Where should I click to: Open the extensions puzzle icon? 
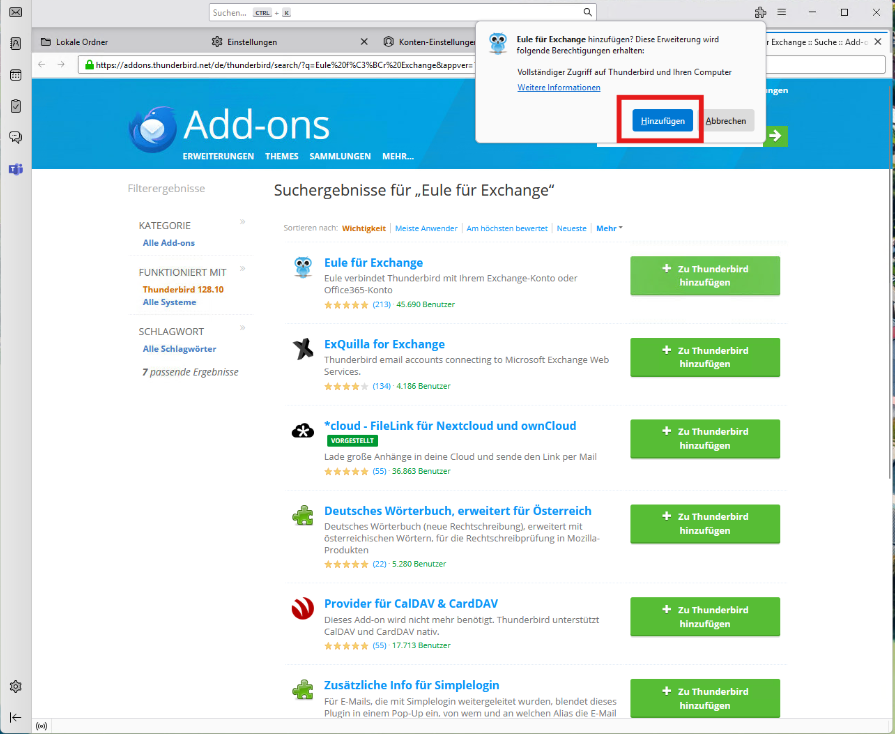pyautogui.click(x=760, y=12)
